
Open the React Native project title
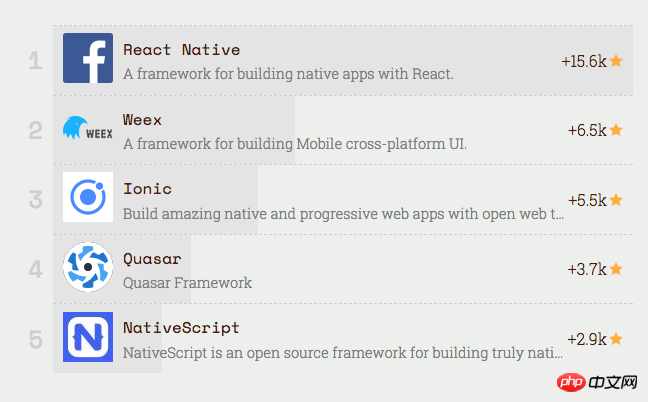(181, 49)
